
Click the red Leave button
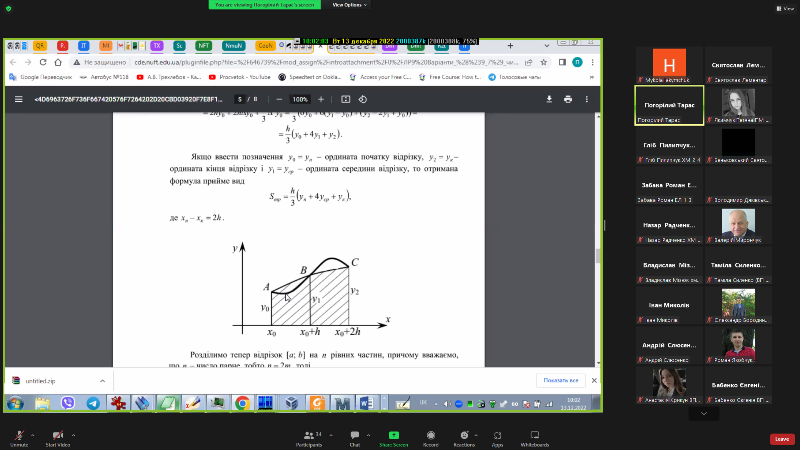point(782,439)
